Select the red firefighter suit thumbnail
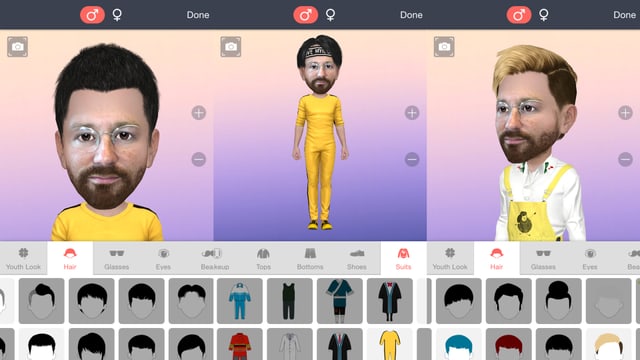 pos(240,344)
